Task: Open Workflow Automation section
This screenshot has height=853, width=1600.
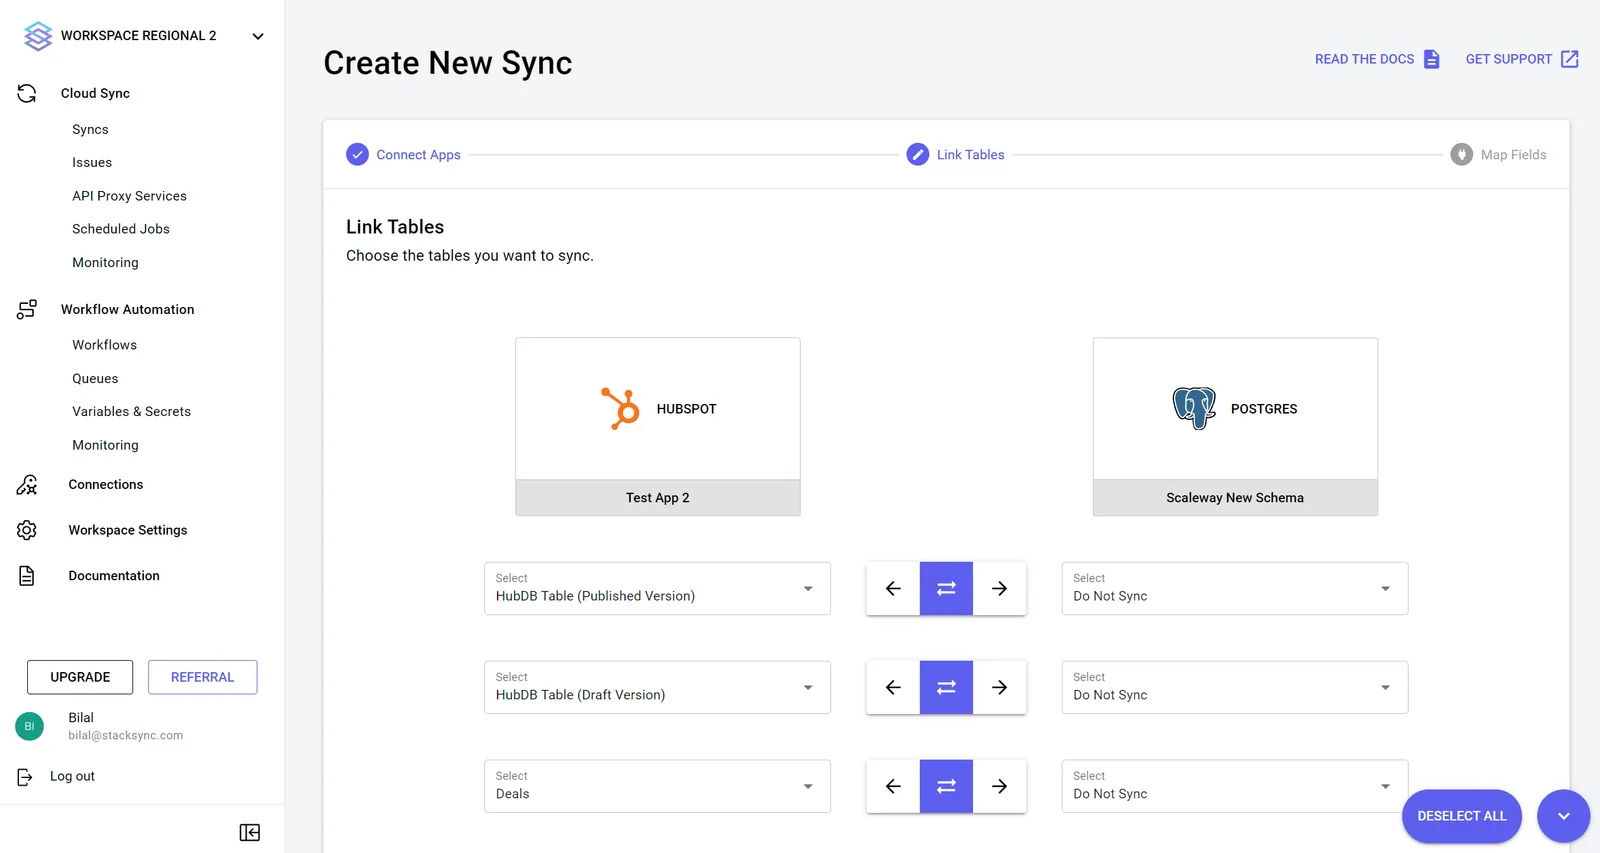Action: point(127,309)
